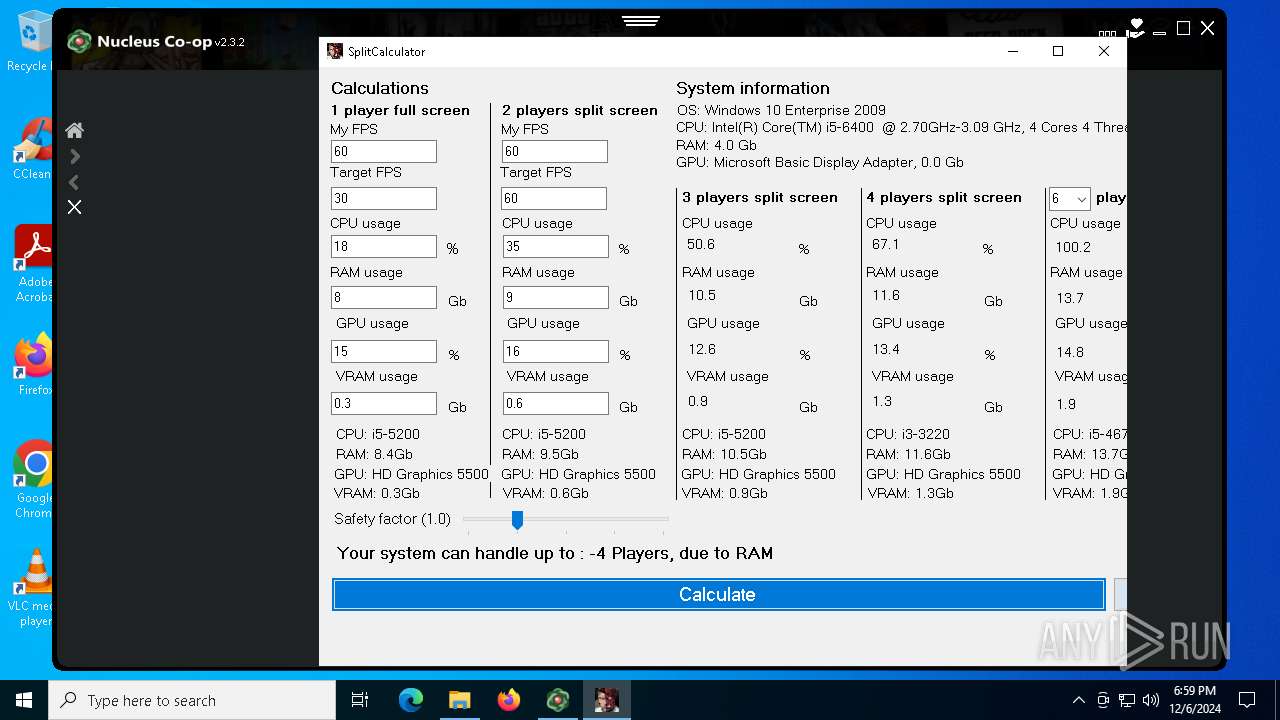Maximize the Nucleus Co-op window

click(1183, 28)
